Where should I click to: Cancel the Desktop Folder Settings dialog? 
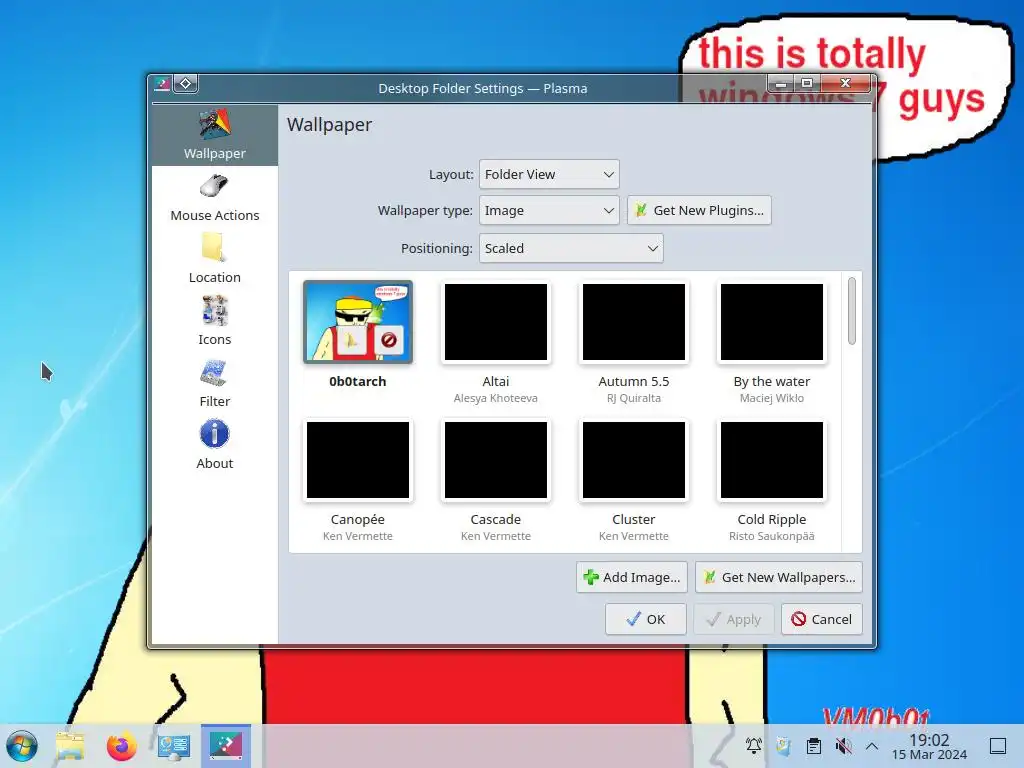(822, 619)
